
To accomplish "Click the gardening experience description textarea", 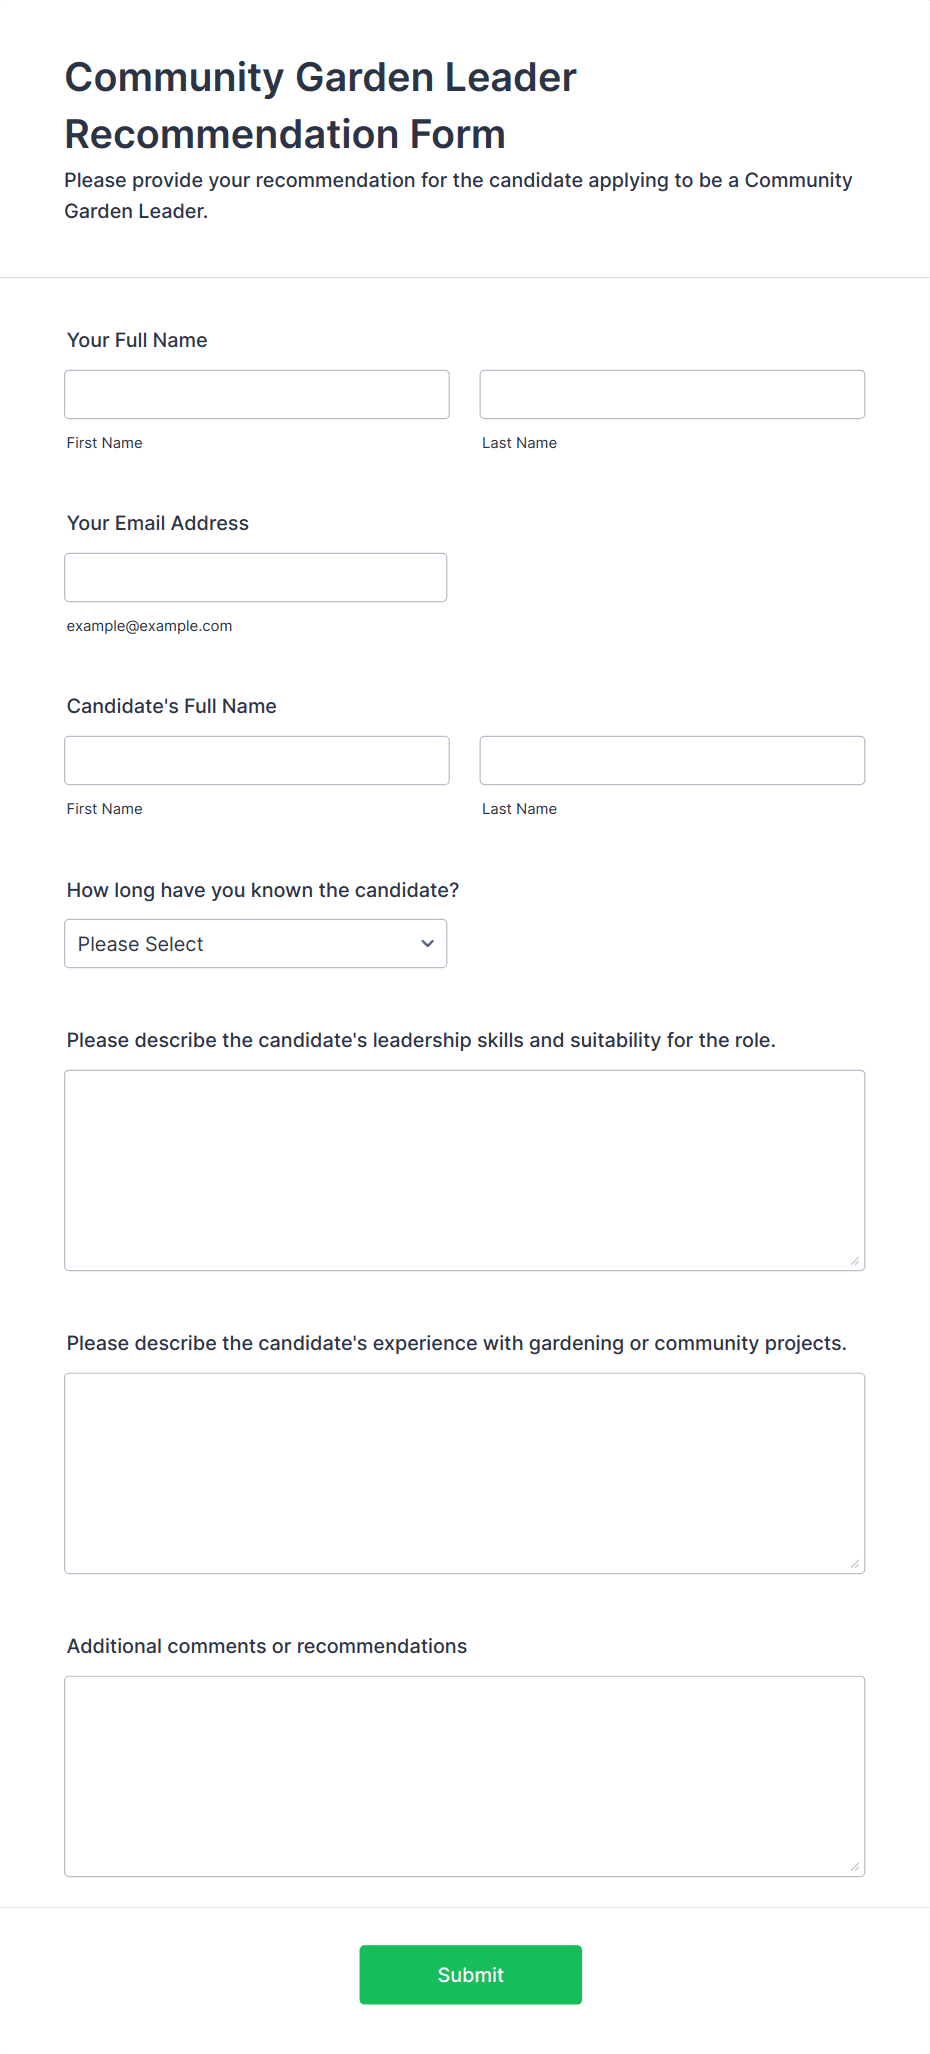I will [x=465, y=1474].
